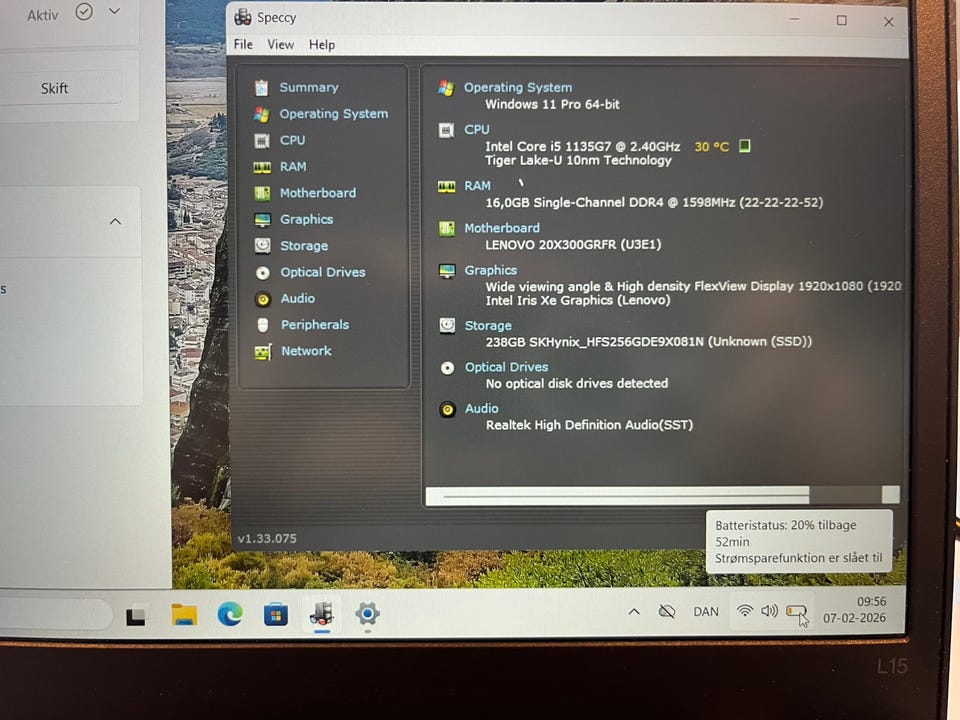Click the Aktiv checkmark circle icon

pyautogui.click(x=84, y=12)
